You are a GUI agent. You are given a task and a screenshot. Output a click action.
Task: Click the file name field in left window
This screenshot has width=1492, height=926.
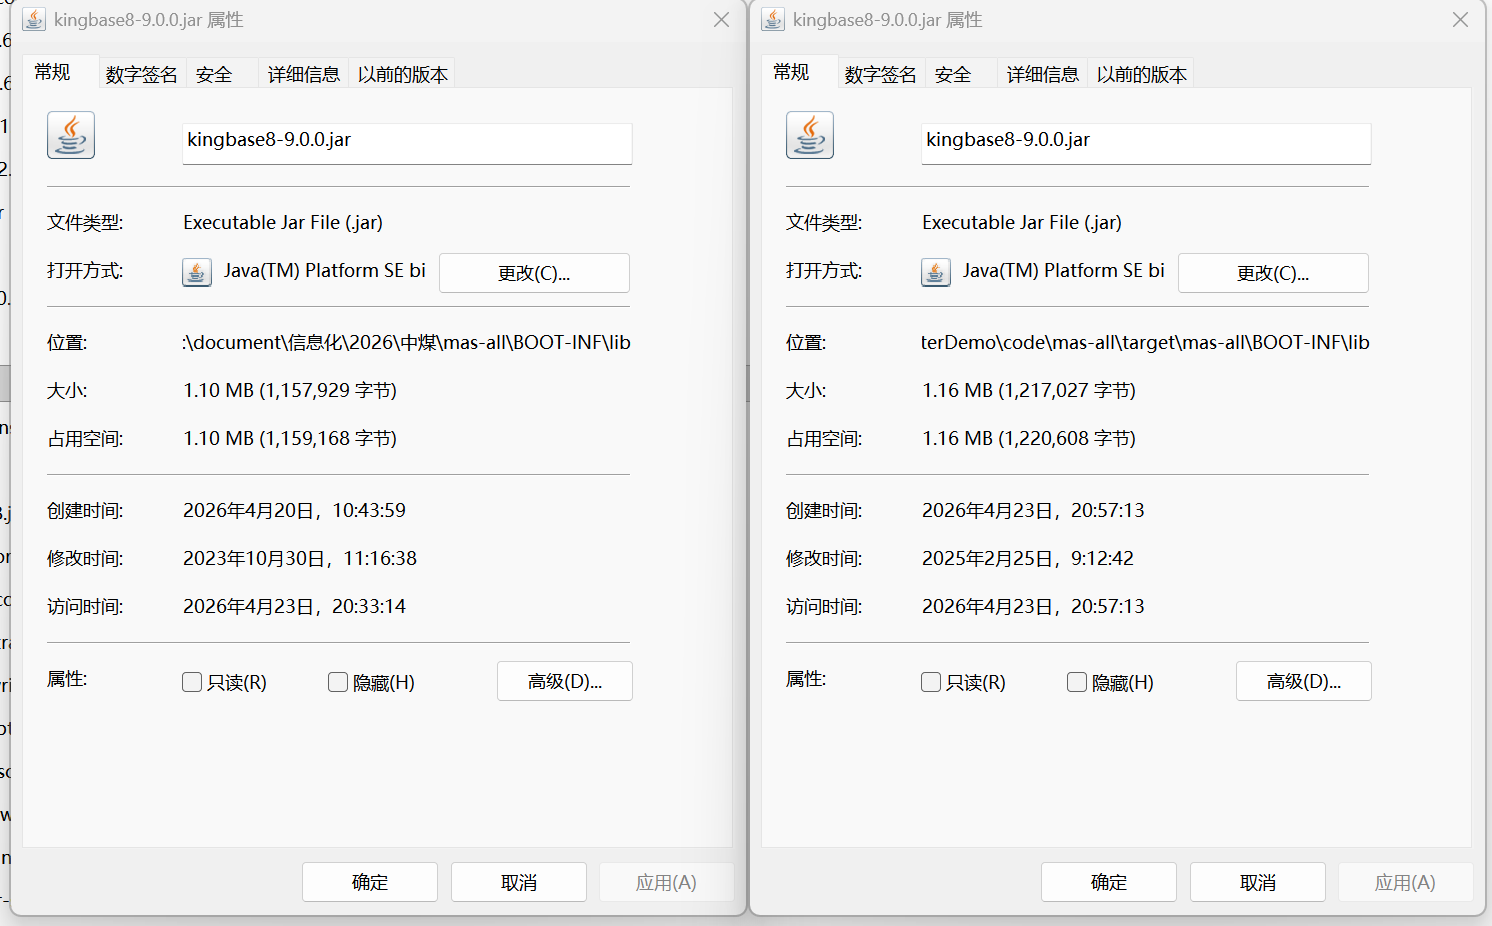pos(407,143)
